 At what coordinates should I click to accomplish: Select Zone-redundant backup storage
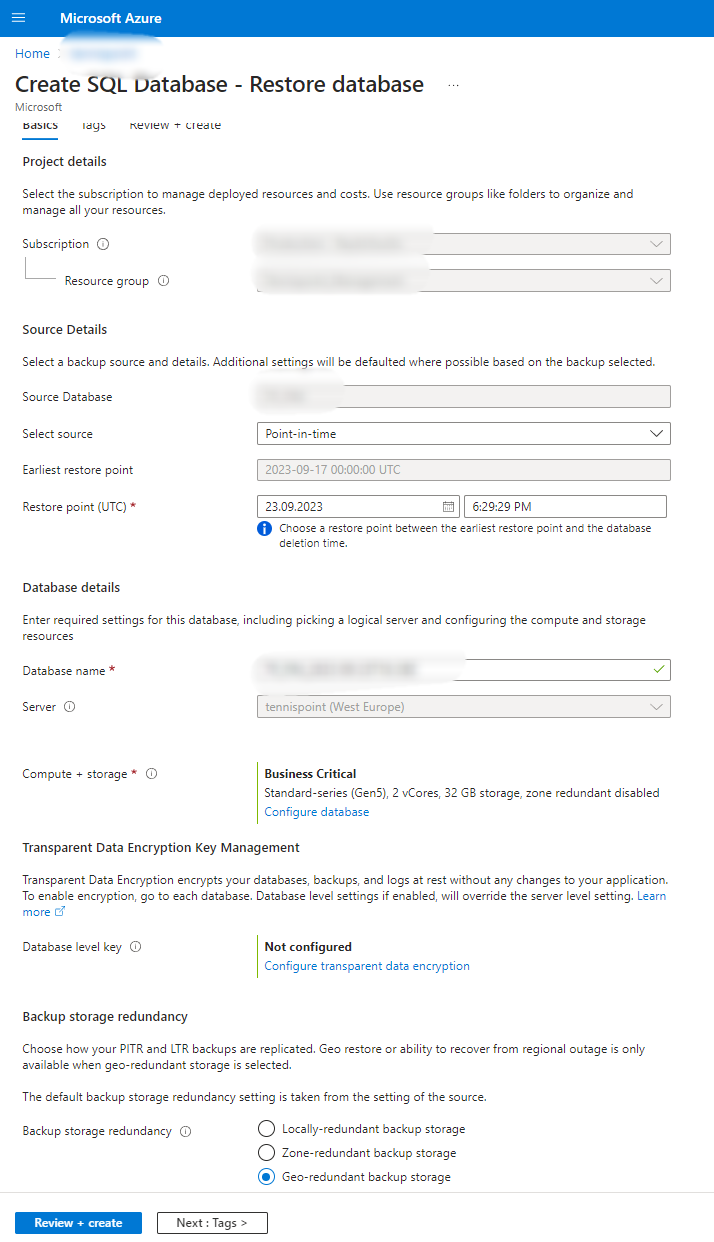coord(266,1152)
